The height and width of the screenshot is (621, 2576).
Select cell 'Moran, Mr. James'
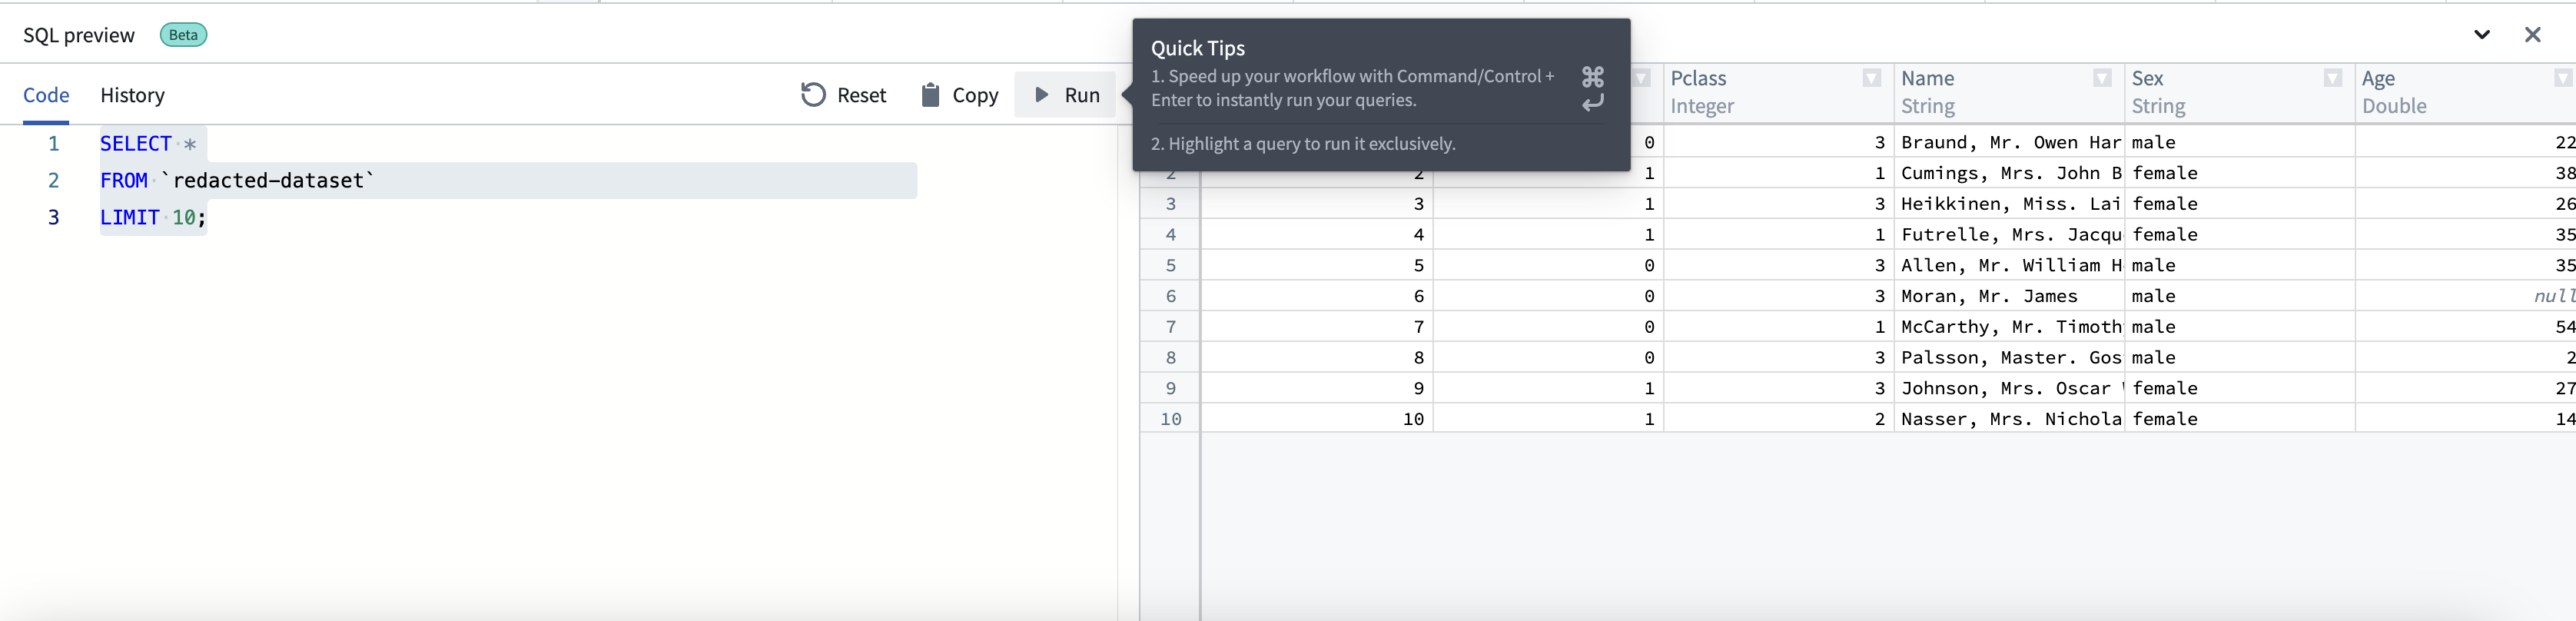[x=2009, y=296]
